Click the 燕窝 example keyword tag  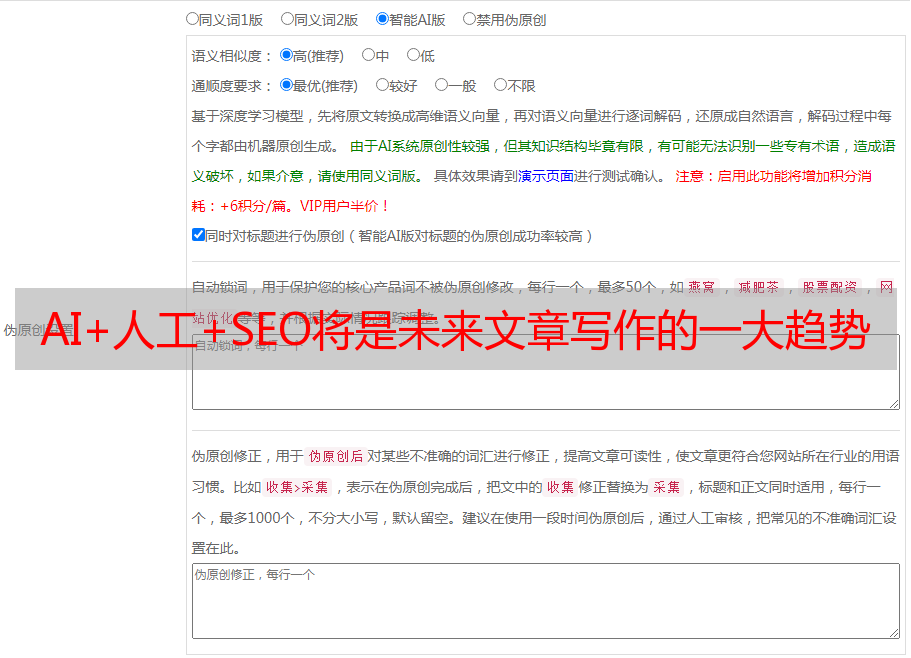(701, 287)
